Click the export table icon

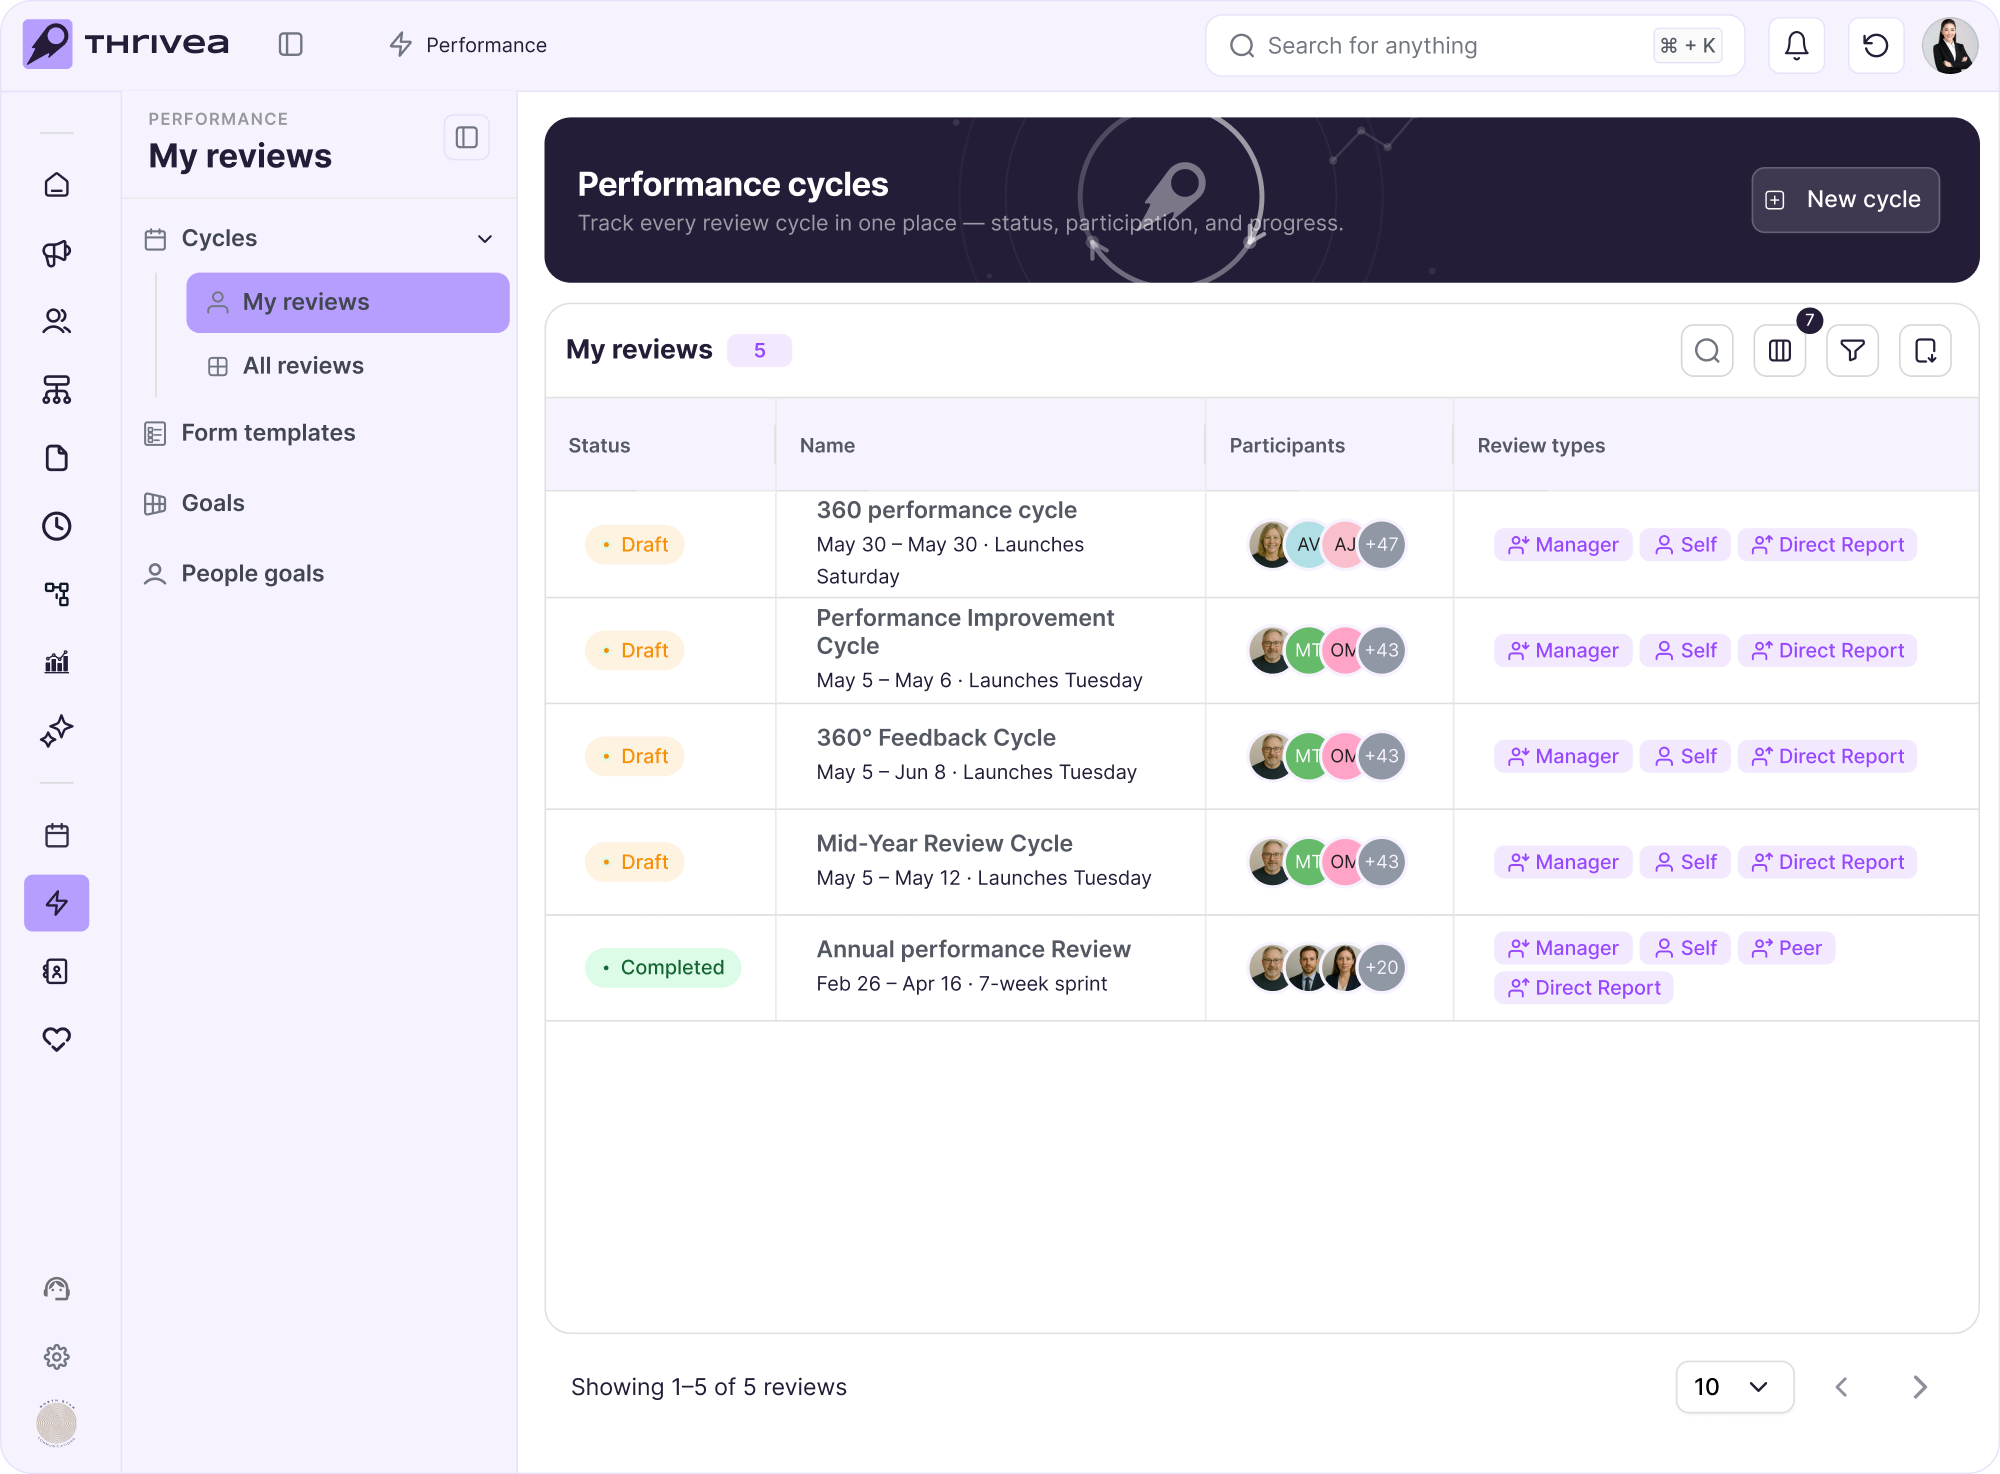1926,351
